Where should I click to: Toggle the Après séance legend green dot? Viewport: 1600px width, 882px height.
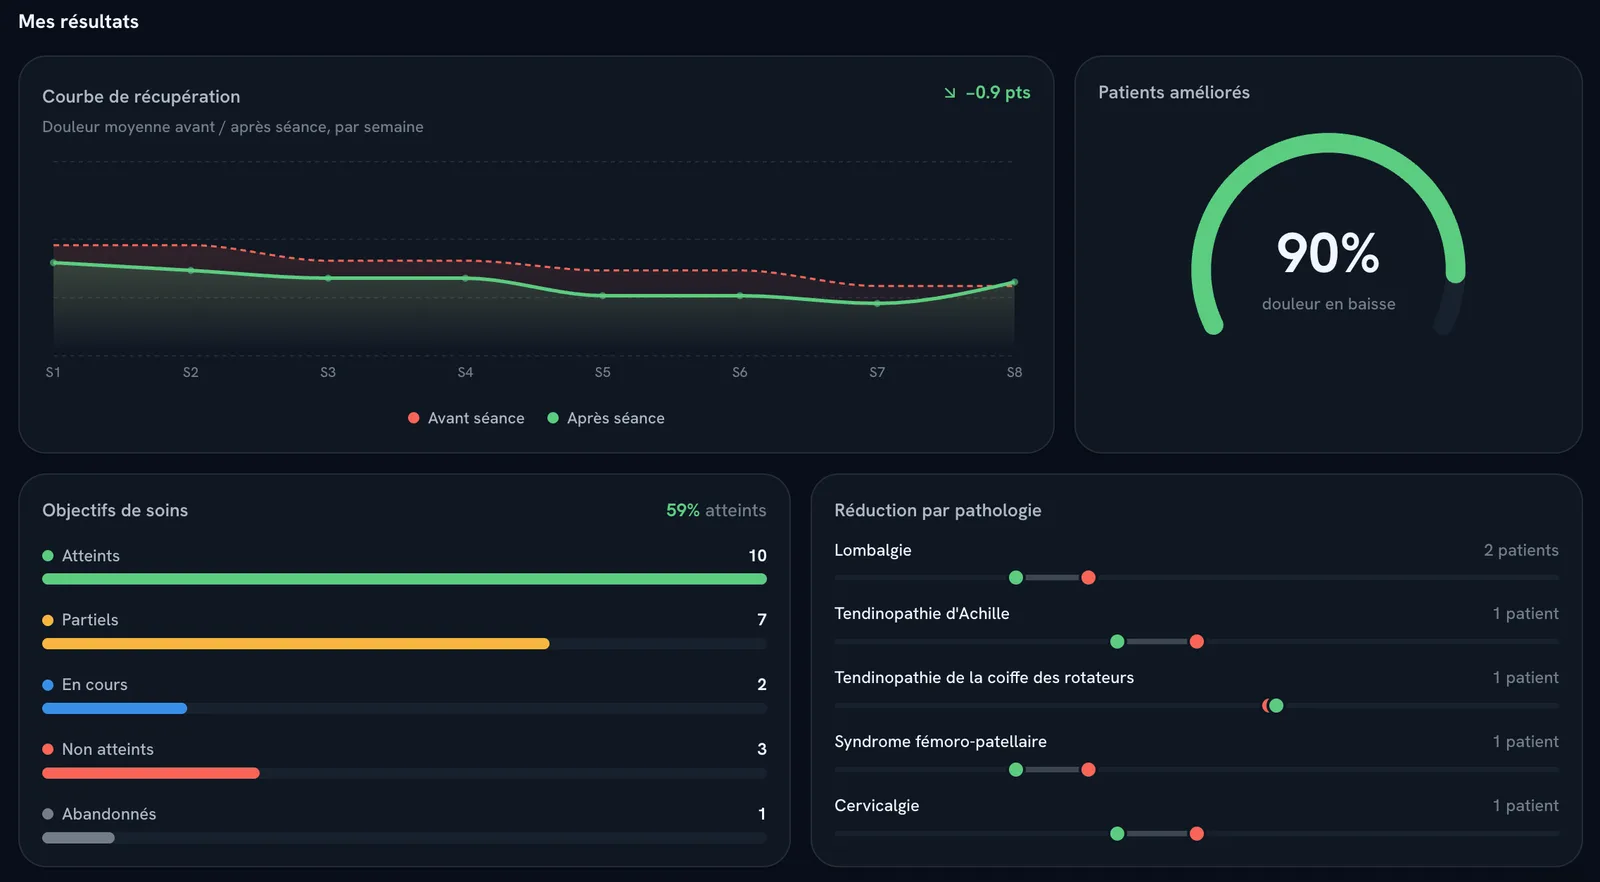click(553, 418)
